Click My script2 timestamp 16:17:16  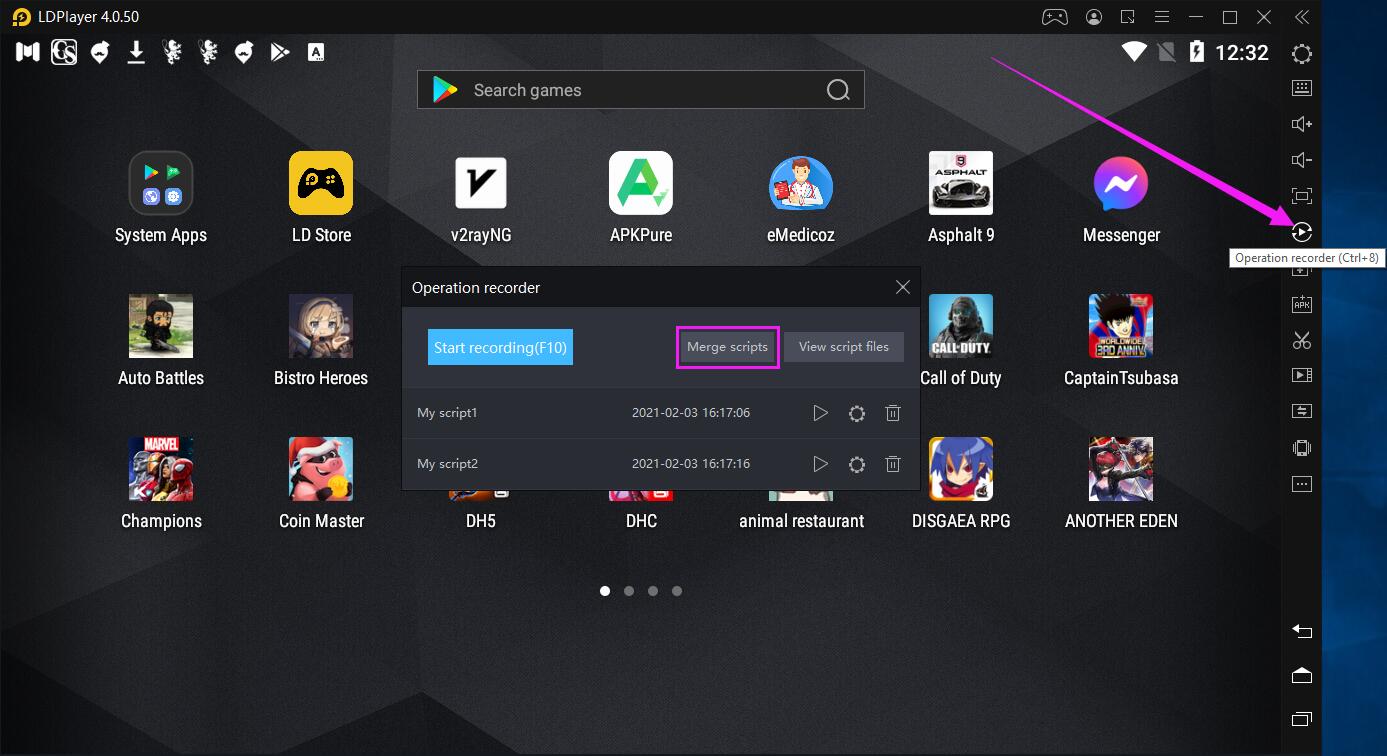pyautogui.click(x=691, y=464)
